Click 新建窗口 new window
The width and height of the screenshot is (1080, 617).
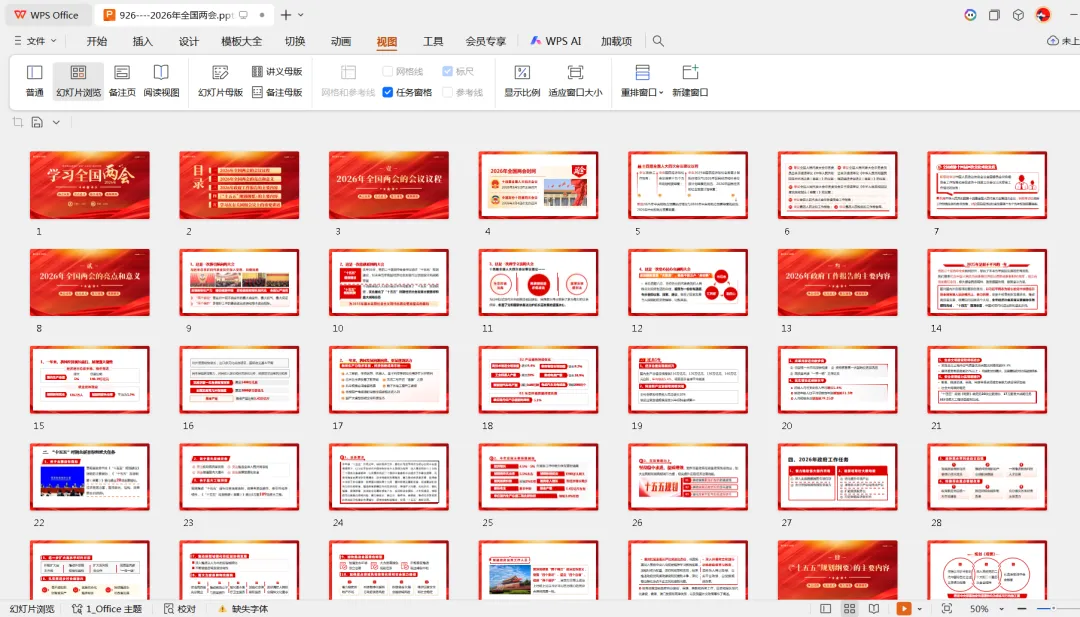coord(690,81)
